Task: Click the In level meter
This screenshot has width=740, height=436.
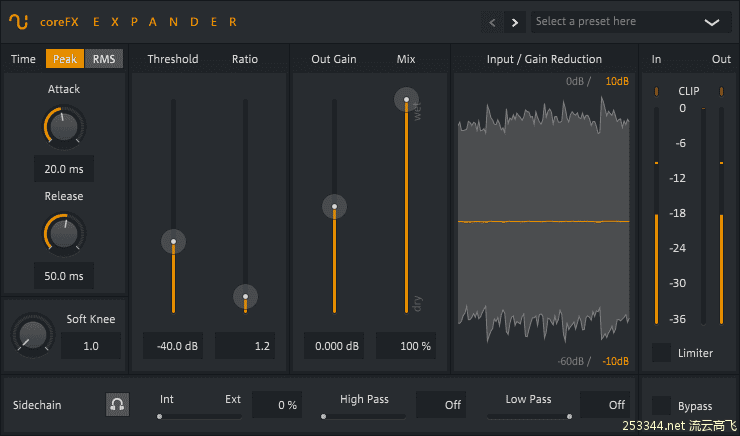Action: [656, 216]
